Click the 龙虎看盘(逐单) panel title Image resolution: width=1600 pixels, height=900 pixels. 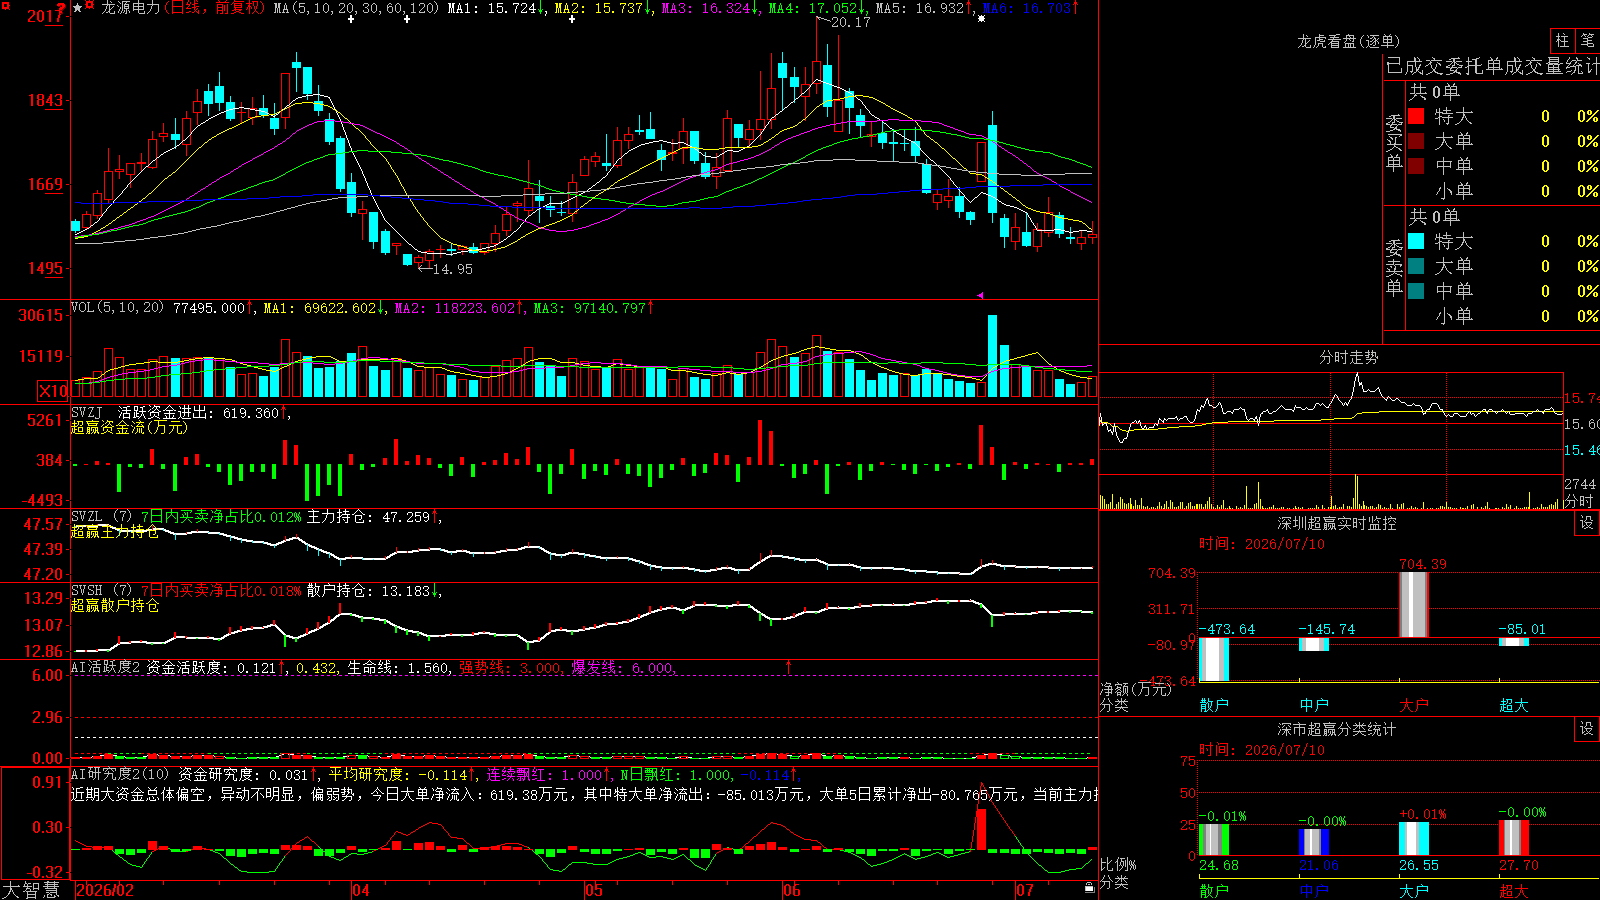click(1349, 41)
